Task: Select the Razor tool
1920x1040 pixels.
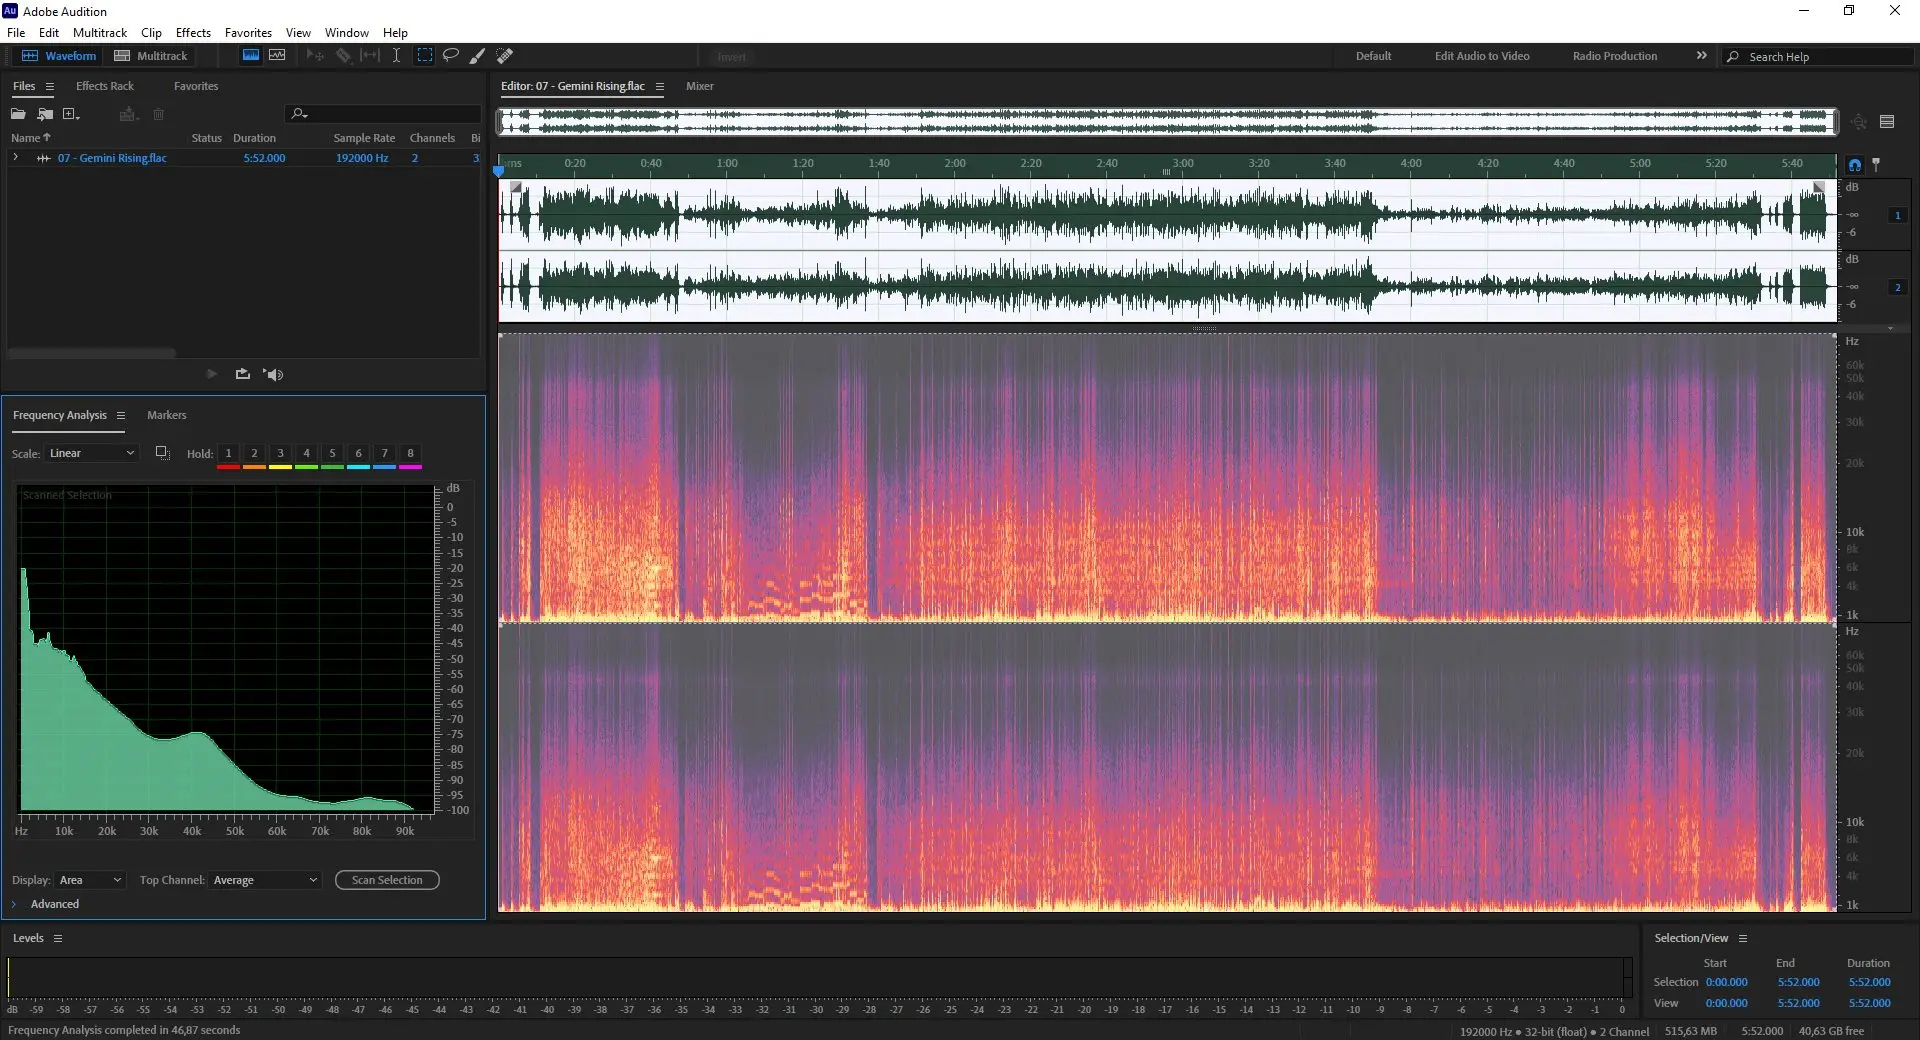Action: pyautogui.click(x=343, y=56)
